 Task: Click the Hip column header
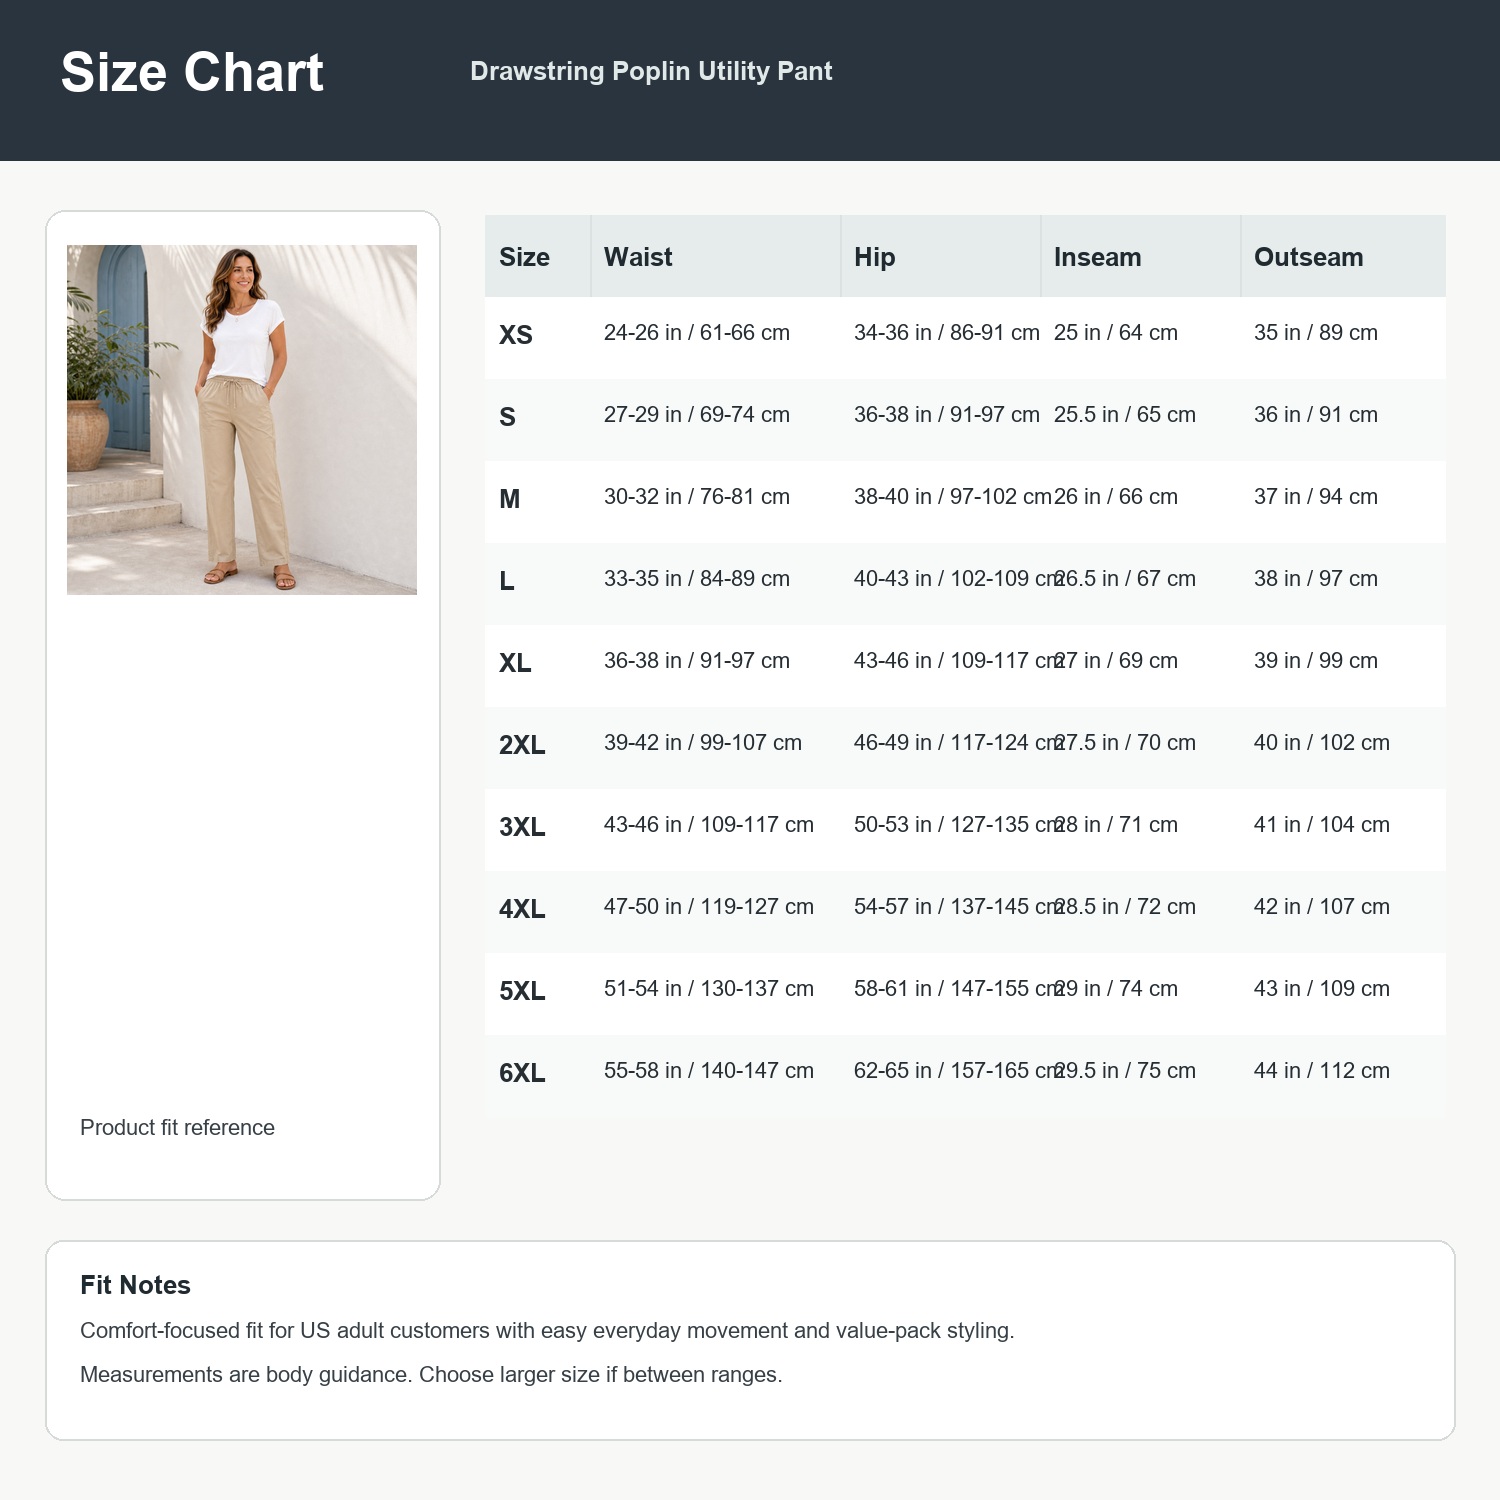(875, 257)
